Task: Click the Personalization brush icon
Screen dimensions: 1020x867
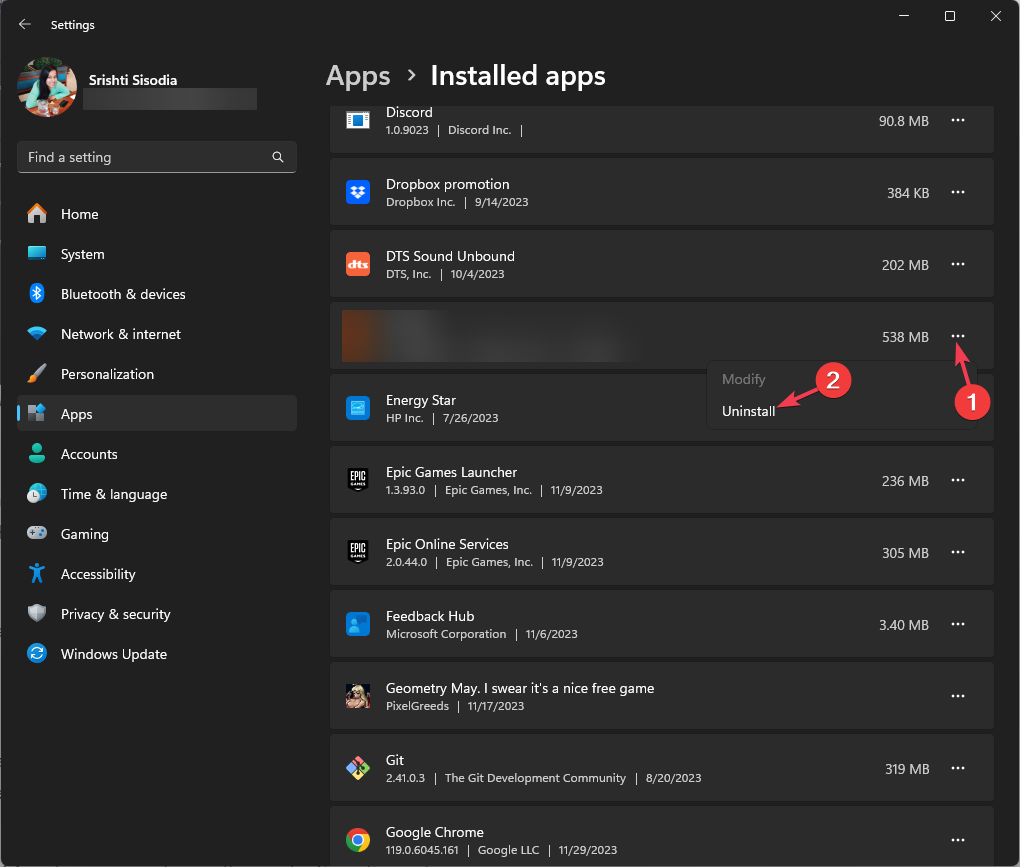Action: coord(37,373)
